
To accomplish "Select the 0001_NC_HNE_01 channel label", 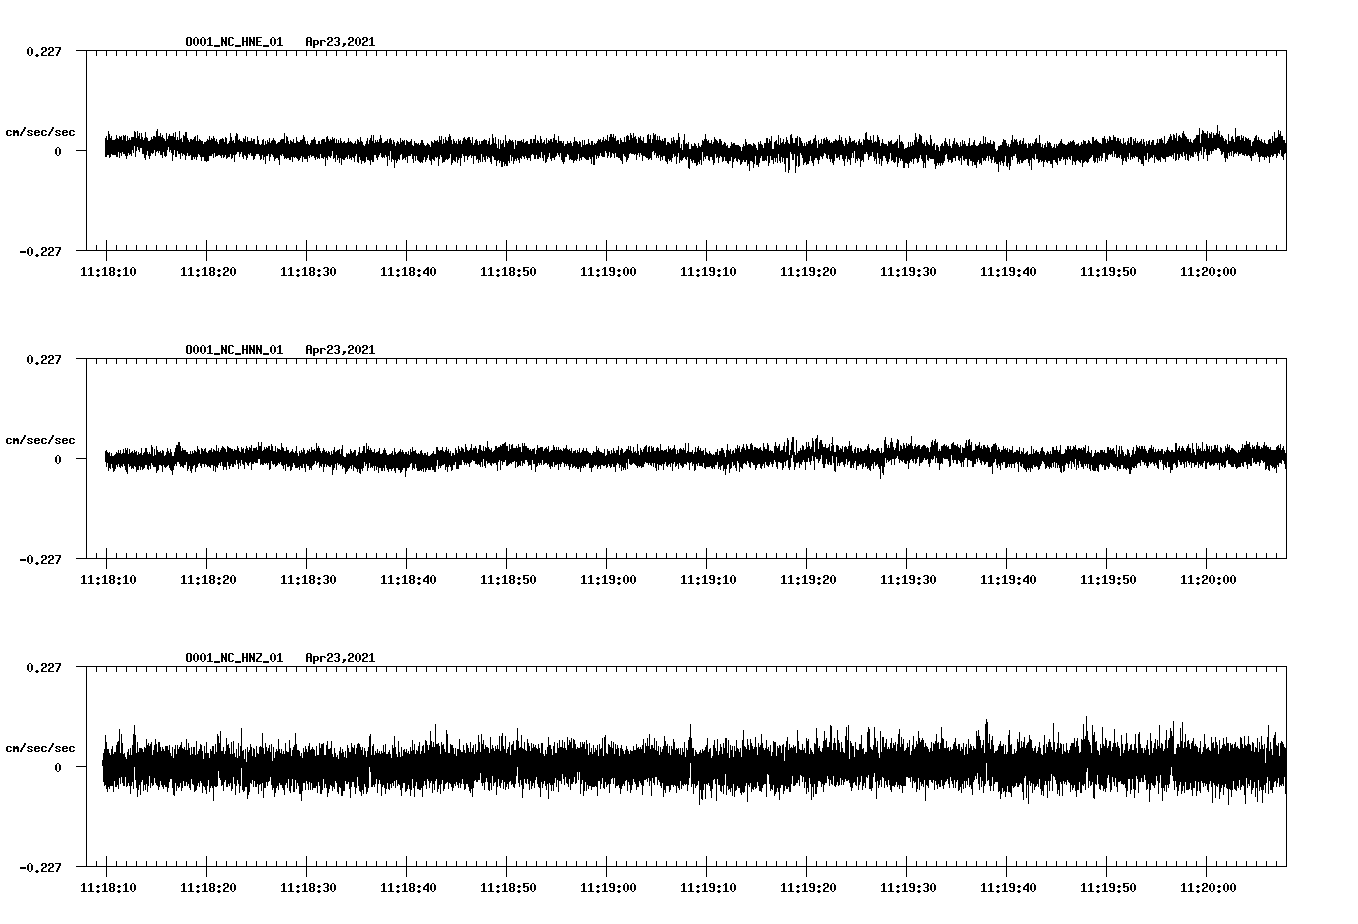I will point(232,42).
